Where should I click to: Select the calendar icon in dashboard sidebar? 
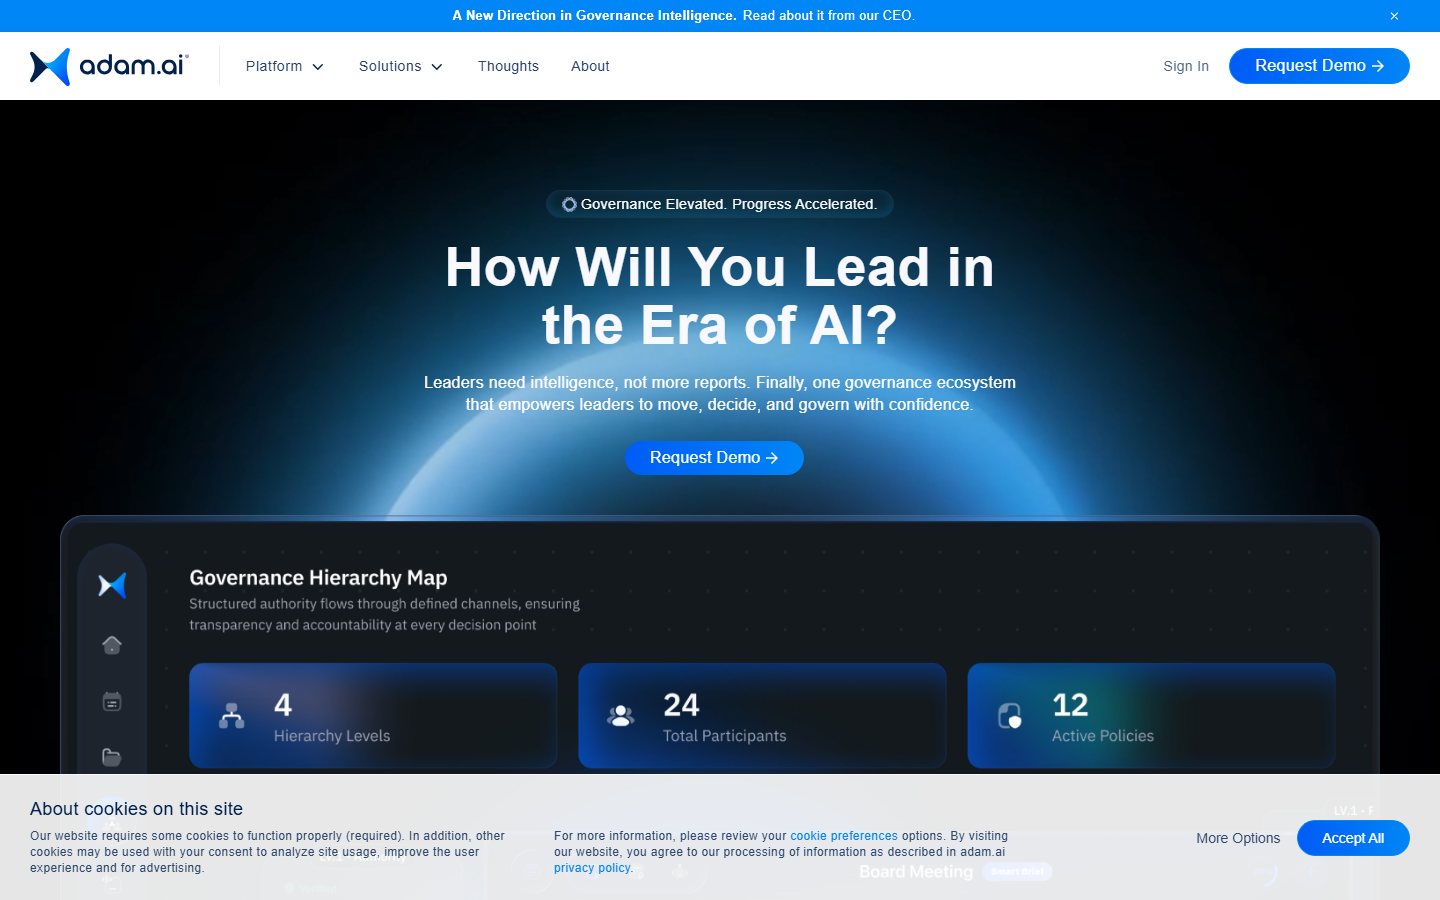[x=112, y=701]
